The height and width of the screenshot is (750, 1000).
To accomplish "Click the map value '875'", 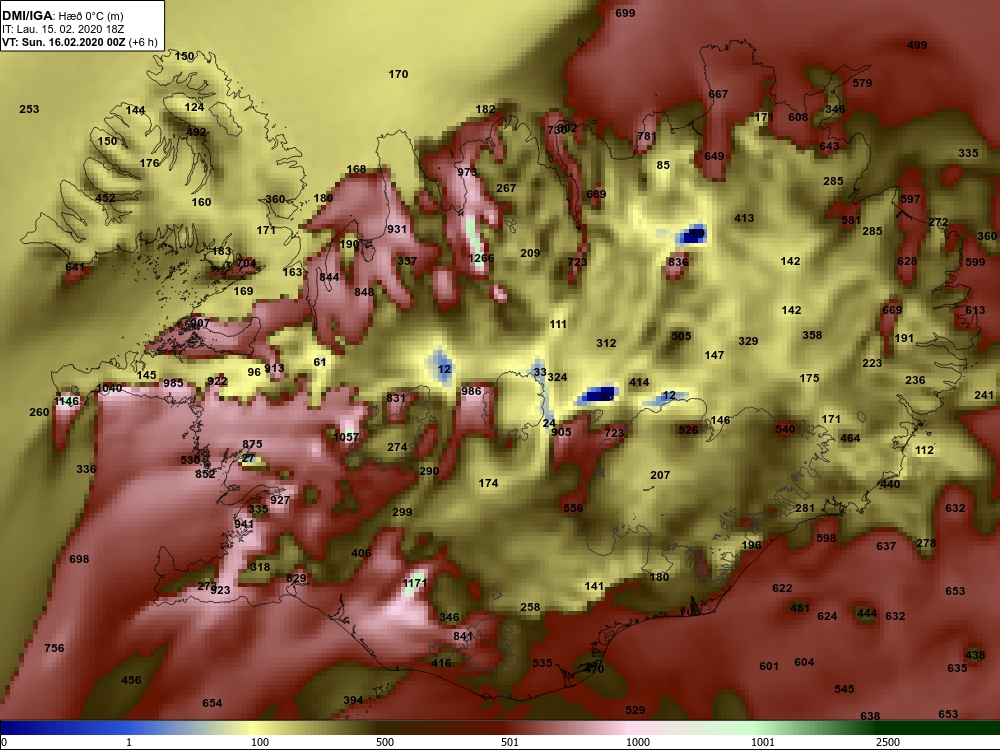I will click(253, 444).
